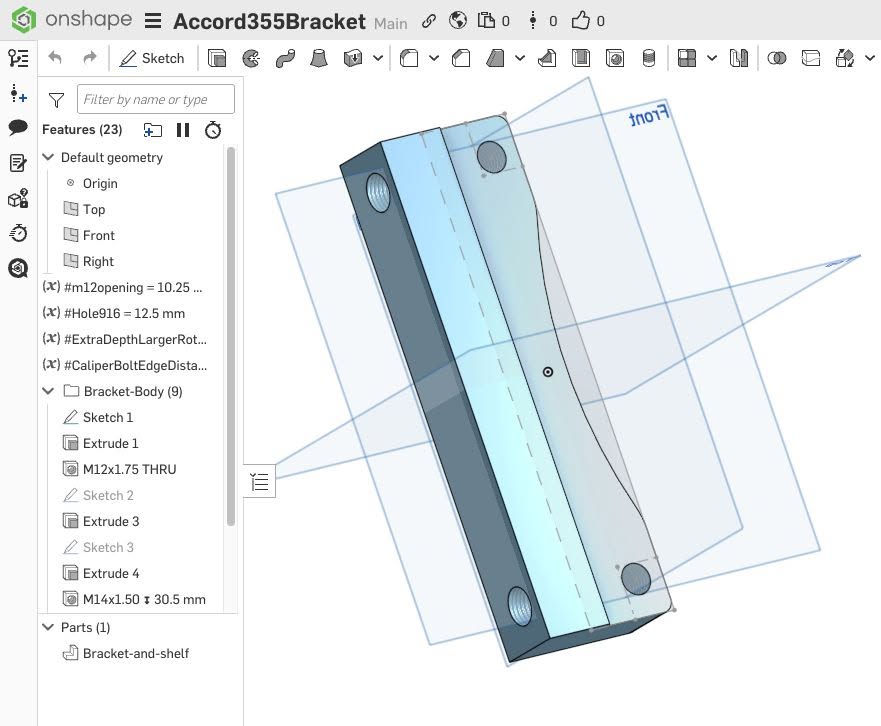Select the Thicken tool
The width and height of the screenshot is (881, 726).
(353, 58)
